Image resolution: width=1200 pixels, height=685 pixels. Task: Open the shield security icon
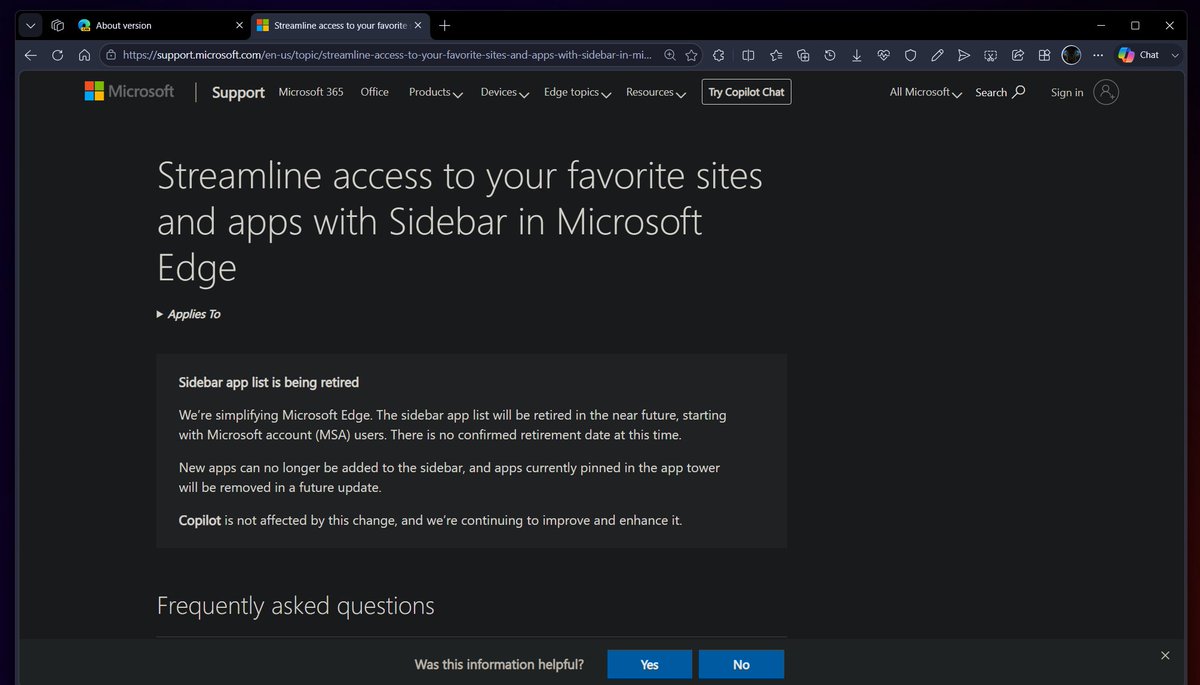(910, 55)
